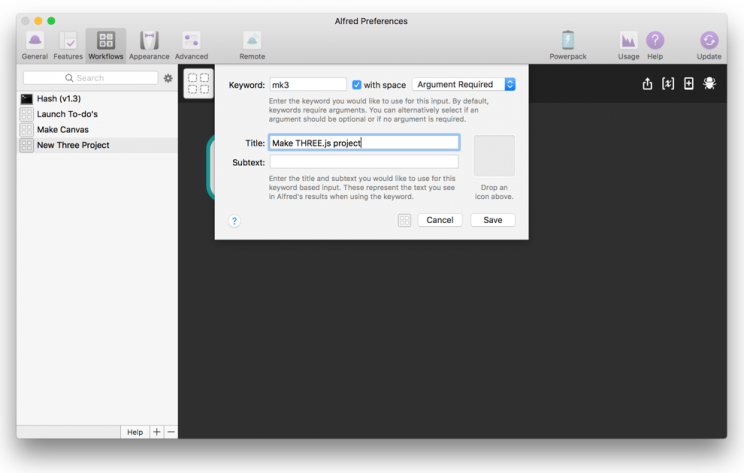Viewport: 744px width, 473px height.
Task: Click the Hash workflow terminal icon
Action: [27, 99]
